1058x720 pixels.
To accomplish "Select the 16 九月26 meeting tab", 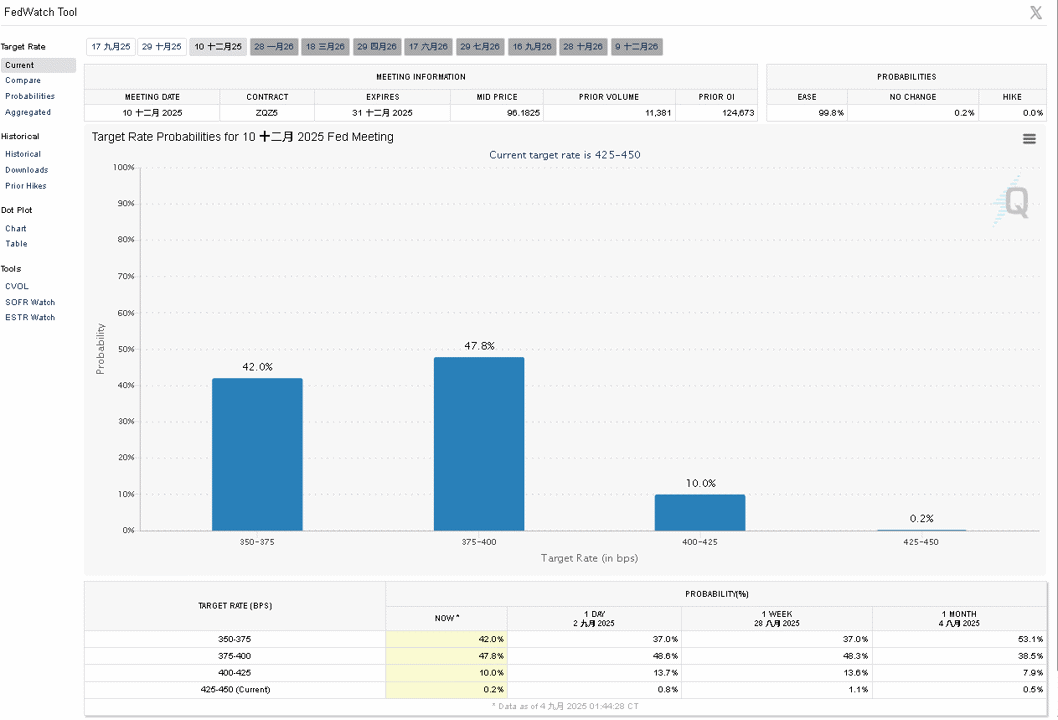I will tap(532, 47).
